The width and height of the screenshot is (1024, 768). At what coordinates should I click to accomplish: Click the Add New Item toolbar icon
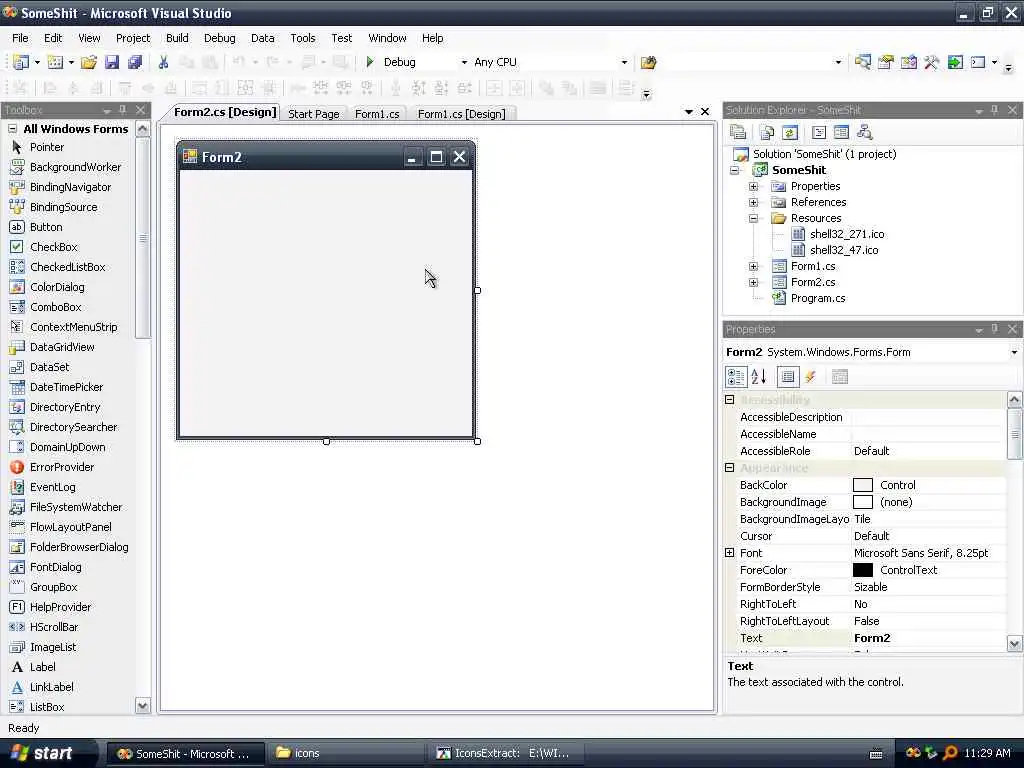56,62
